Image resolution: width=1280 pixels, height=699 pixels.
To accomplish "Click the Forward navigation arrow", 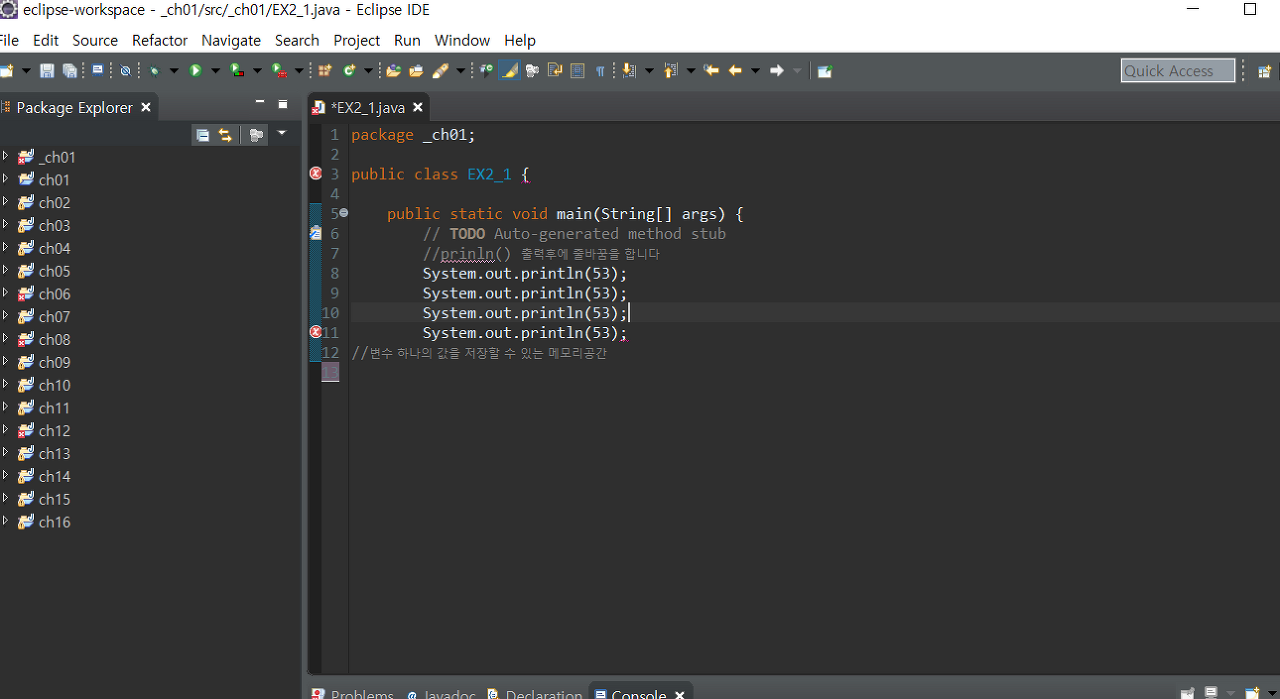I will pyautogui.click(x=777, y=71).
